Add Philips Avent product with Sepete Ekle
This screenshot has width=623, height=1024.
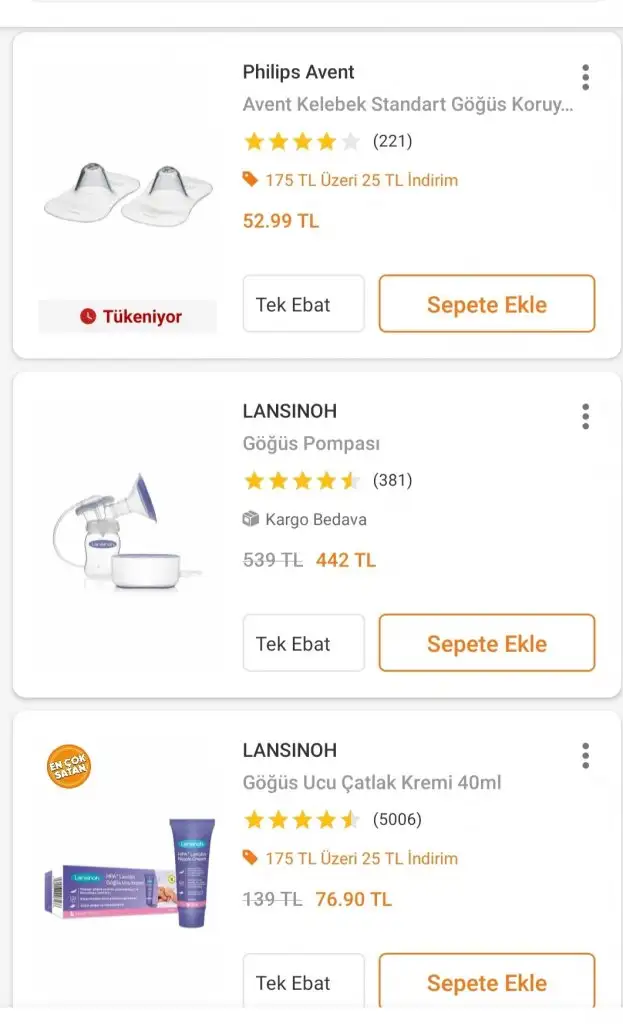click(x=486, y=304)
